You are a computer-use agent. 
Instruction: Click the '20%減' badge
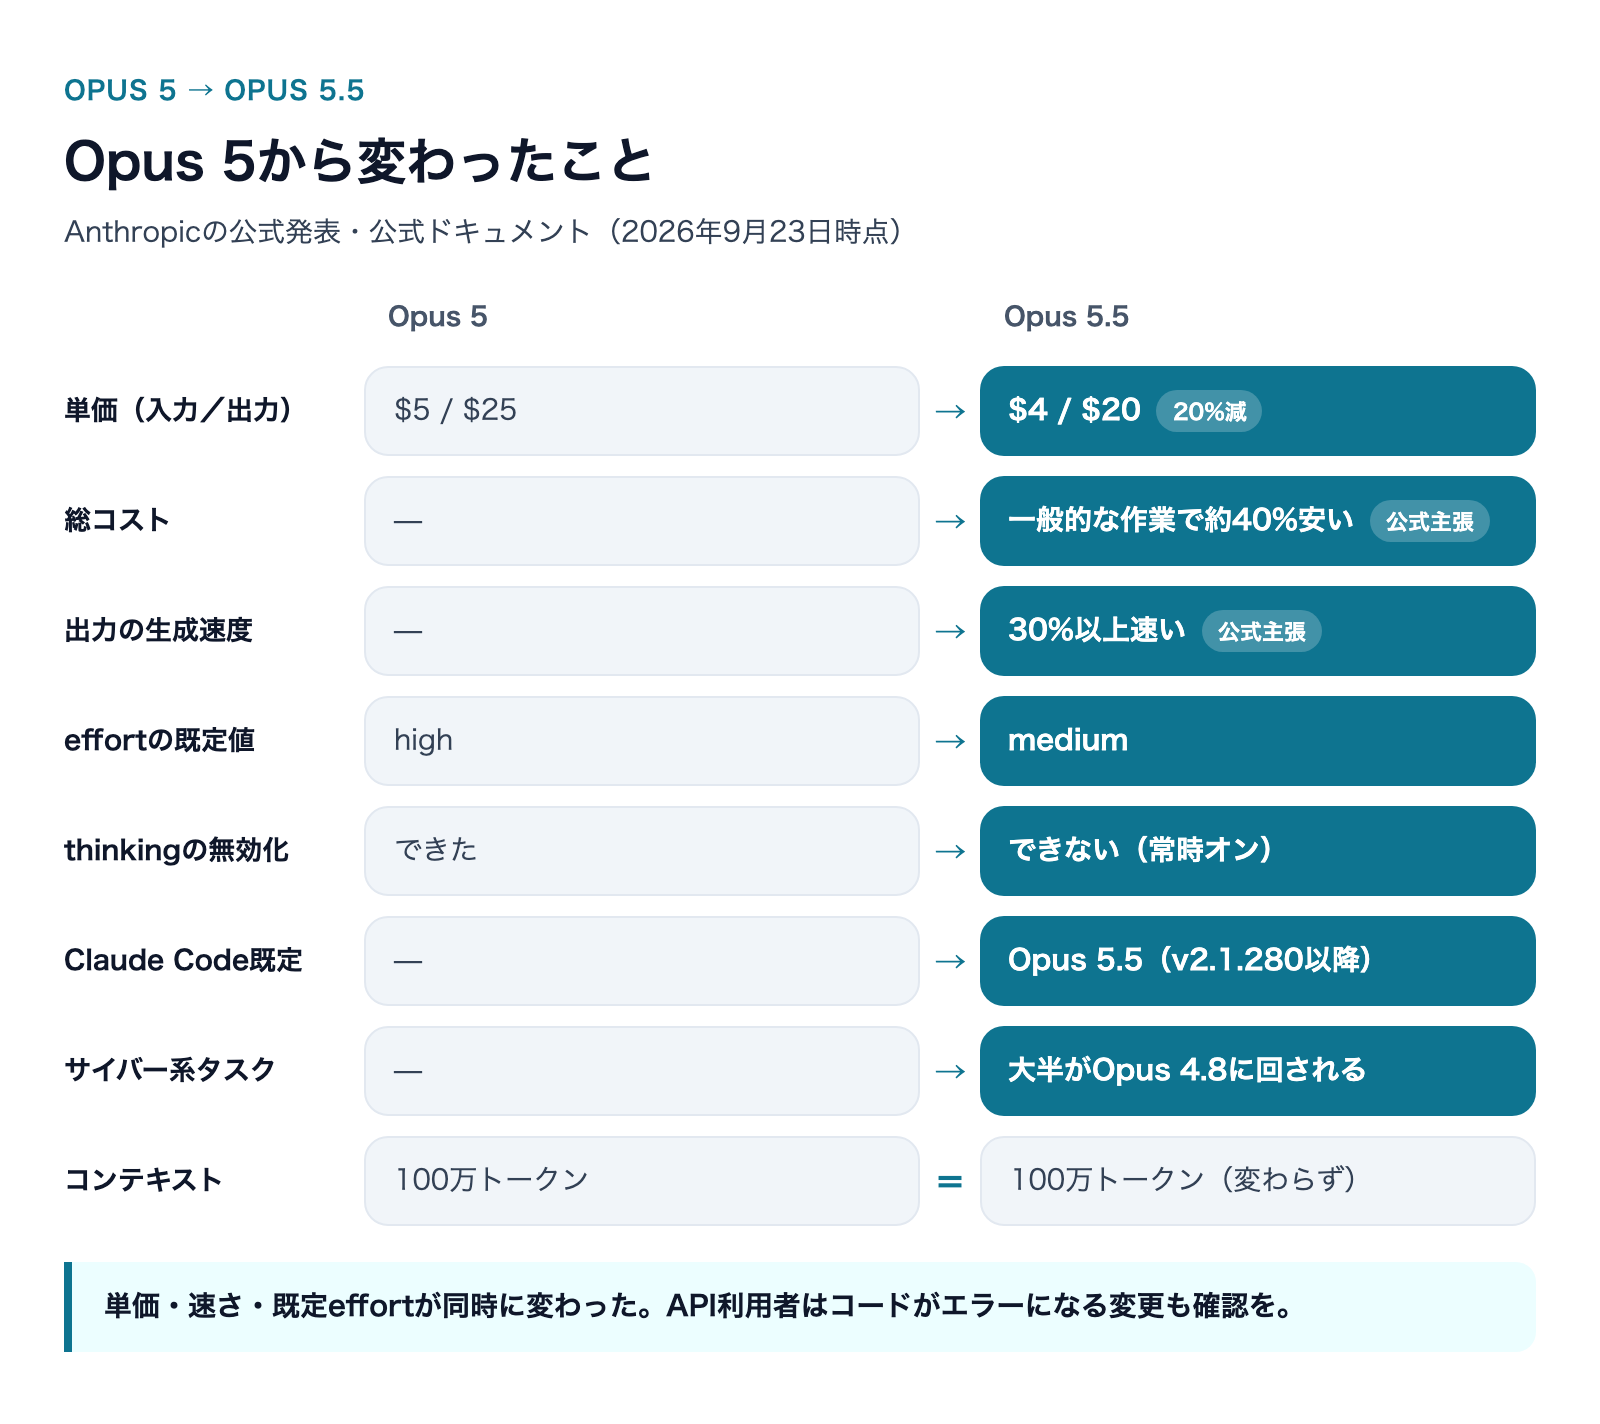pyautogui.click(x=1209, y=411)
